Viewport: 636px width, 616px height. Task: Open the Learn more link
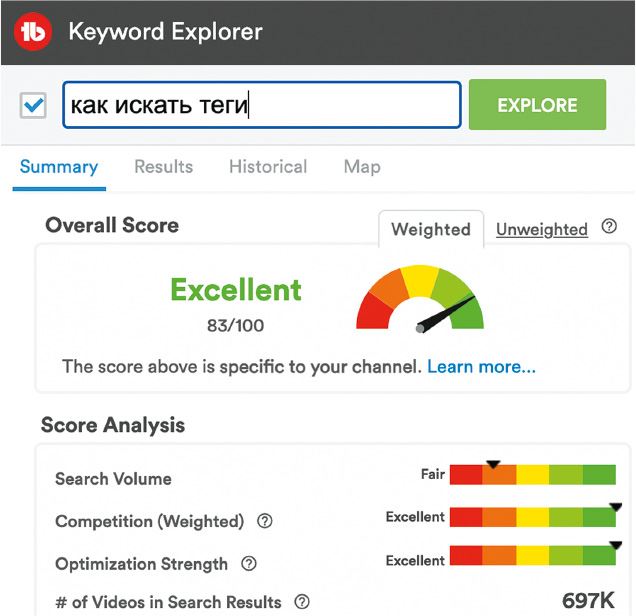coord(481,367)
